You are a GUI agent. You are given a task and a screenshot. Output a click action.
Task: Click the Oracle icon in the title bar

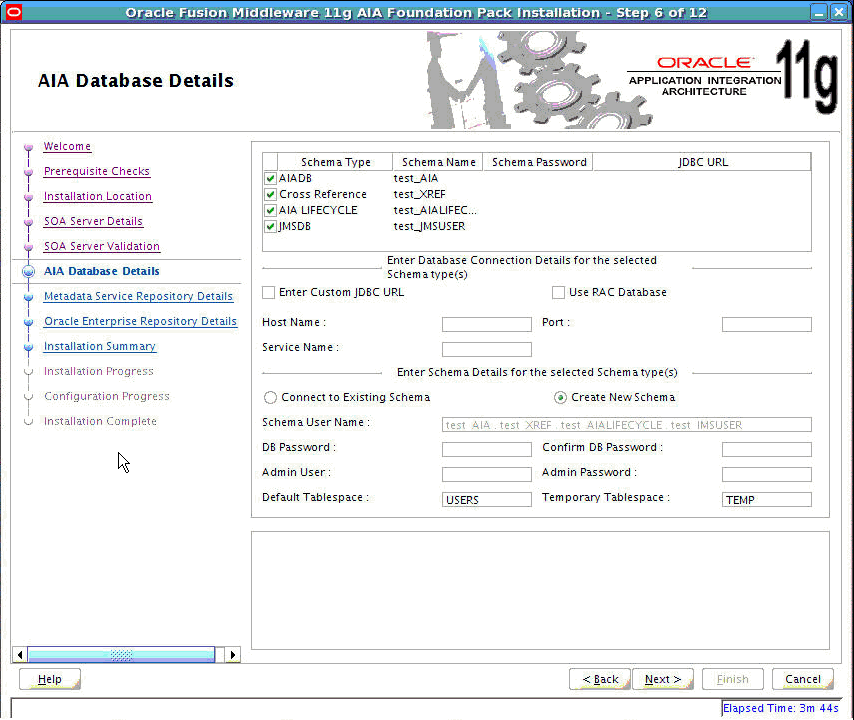point(13,12)
